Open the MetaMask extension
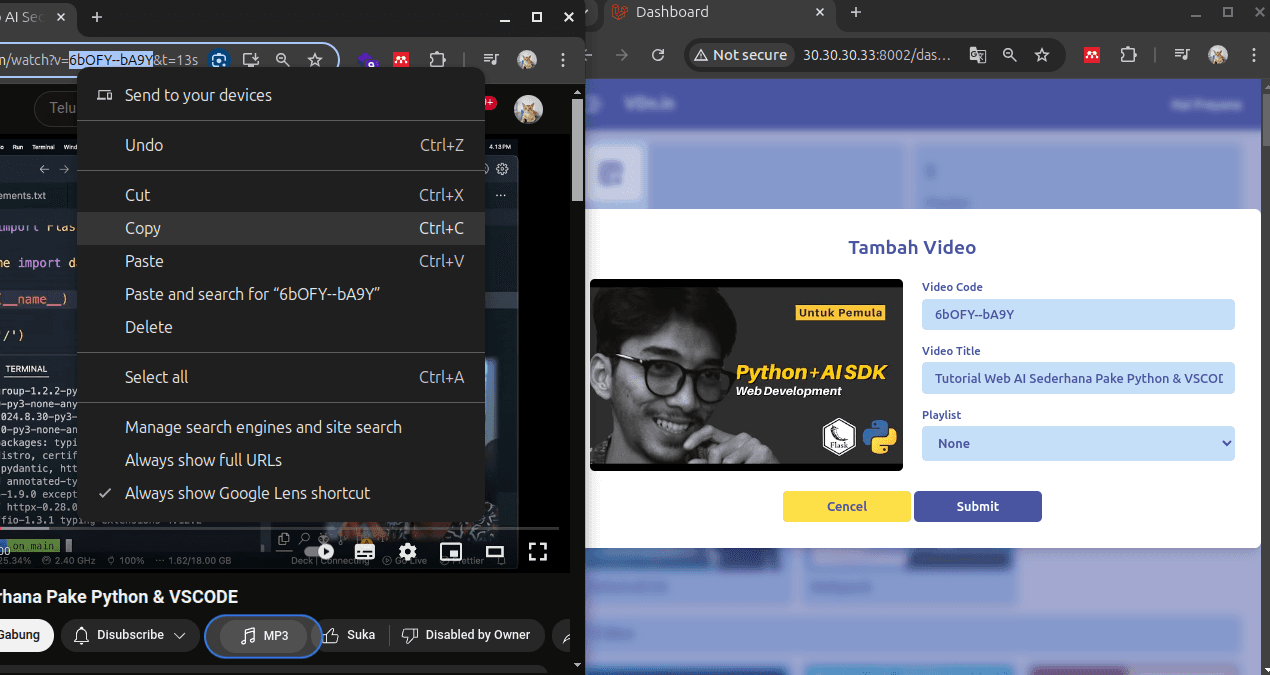Image resolution: width=1270 pixels, height=675 pixels. tap(401, 59)
